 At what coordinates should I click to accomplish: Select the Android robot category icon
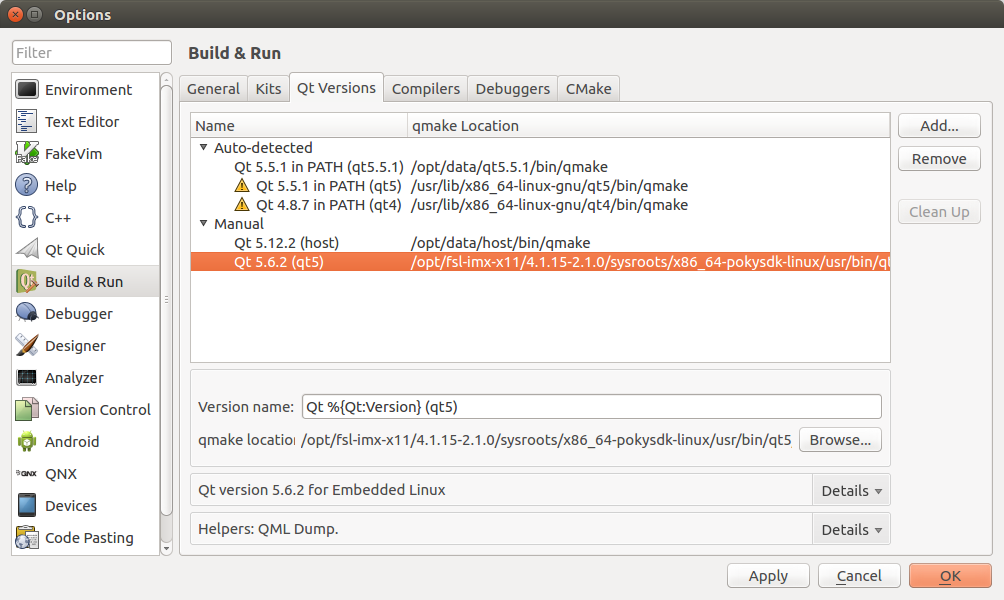point(27,442)
